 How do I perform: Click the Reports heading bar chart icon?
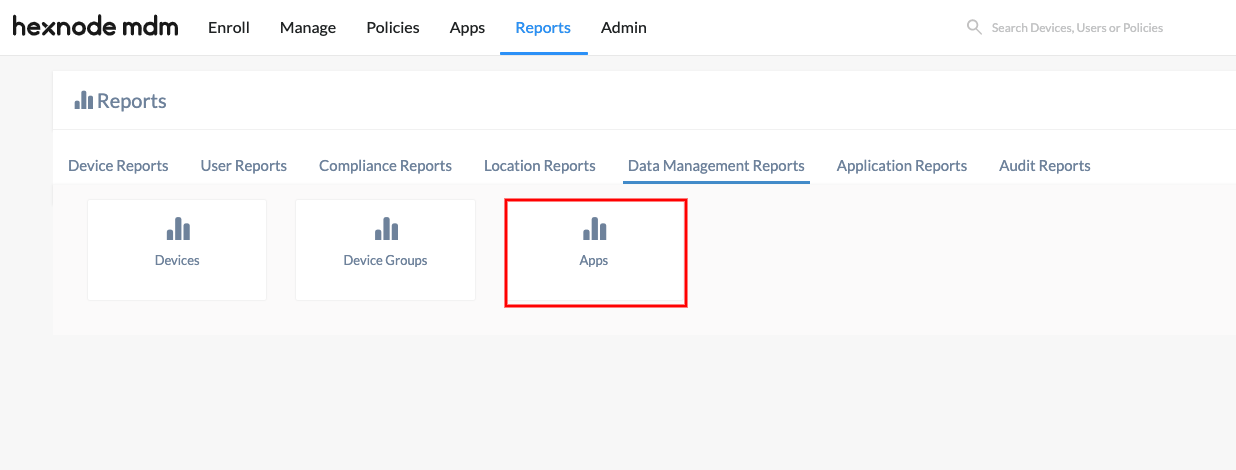point(84,100)
